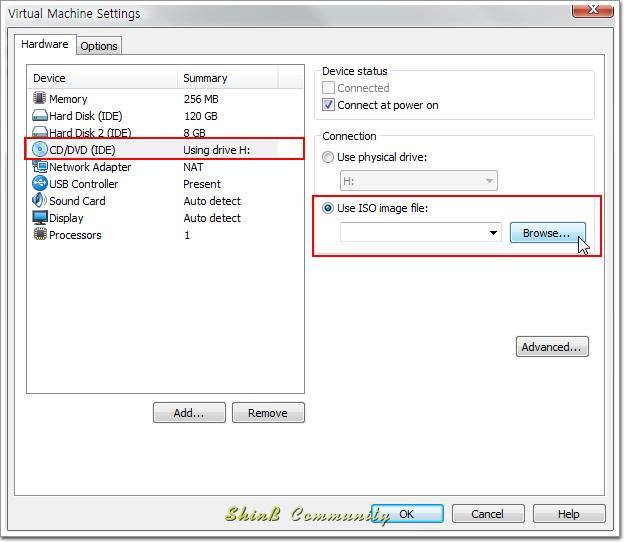
Task: Click the Using drive H: summary
Action: pos(216,150)
